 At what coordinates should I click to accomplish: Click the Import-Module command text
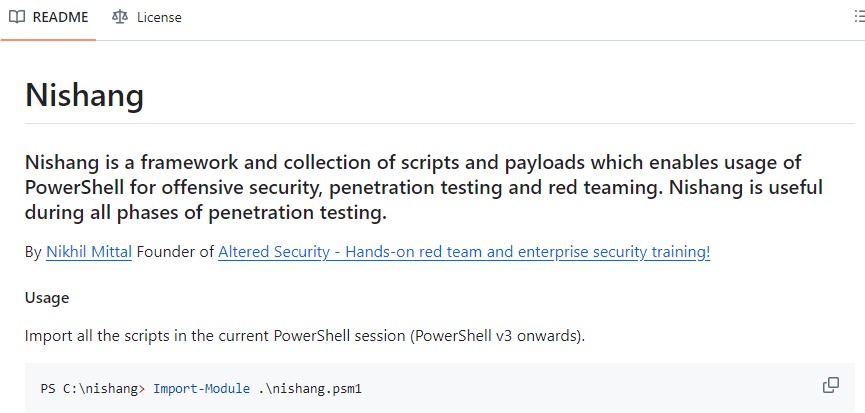point(201,389)
